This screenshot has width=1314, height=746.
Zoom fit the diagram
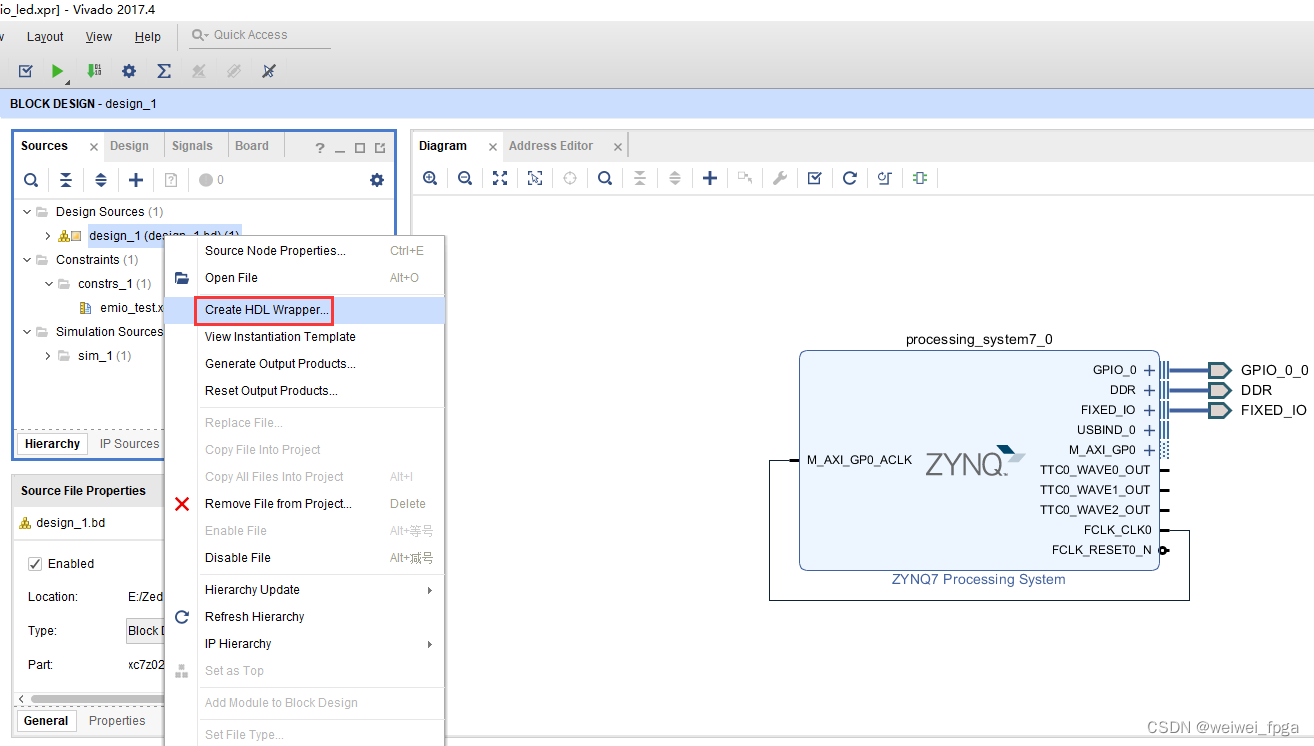[x=500, y=178]
